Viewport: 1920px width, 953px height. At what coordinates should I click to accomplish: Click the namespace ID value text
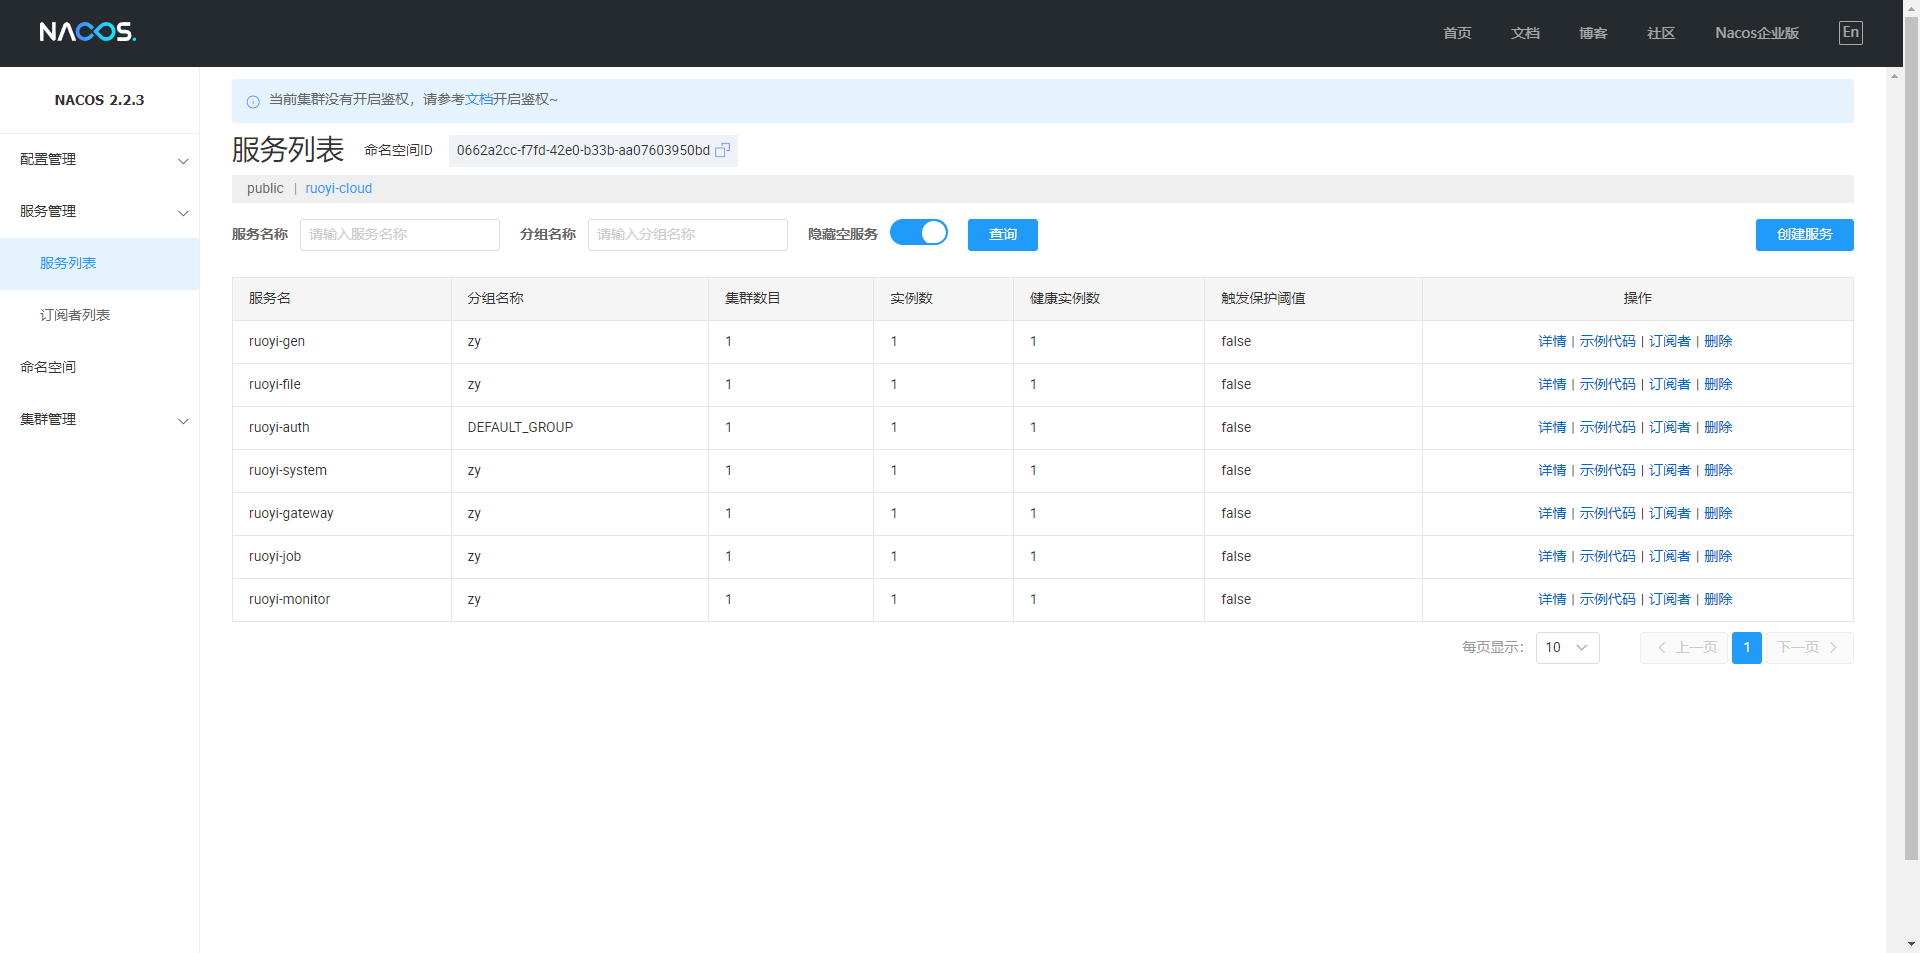pos(583,151)
